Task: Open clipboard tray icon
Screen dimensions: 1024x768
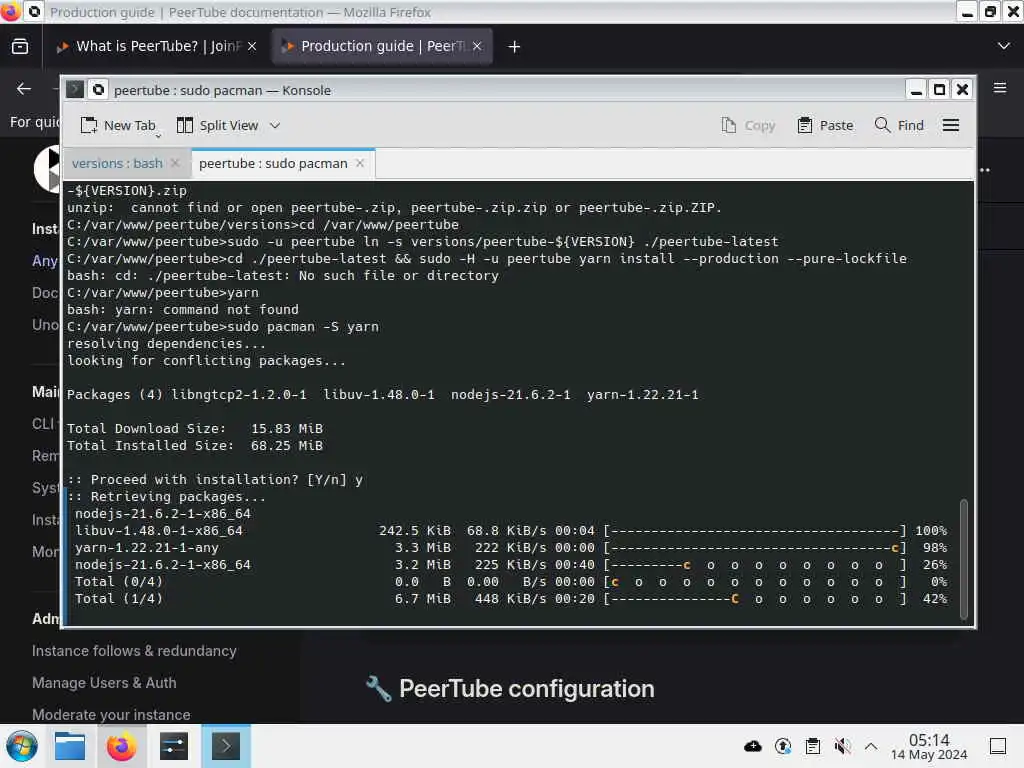Action: pos(813,746)
